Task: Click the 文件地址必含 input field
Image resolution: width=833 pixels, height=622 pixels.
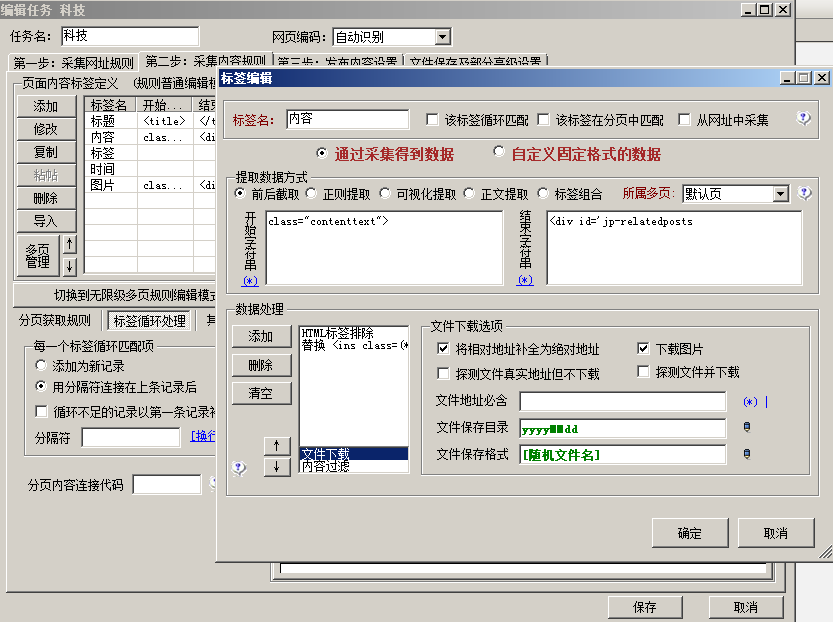Action: click(622, 401)
